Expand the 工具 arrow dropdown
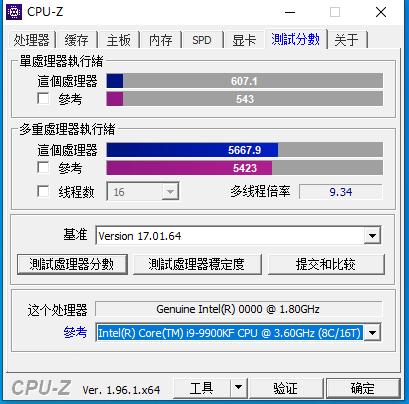This screenshot has width=409, height=404. [238, 388]
